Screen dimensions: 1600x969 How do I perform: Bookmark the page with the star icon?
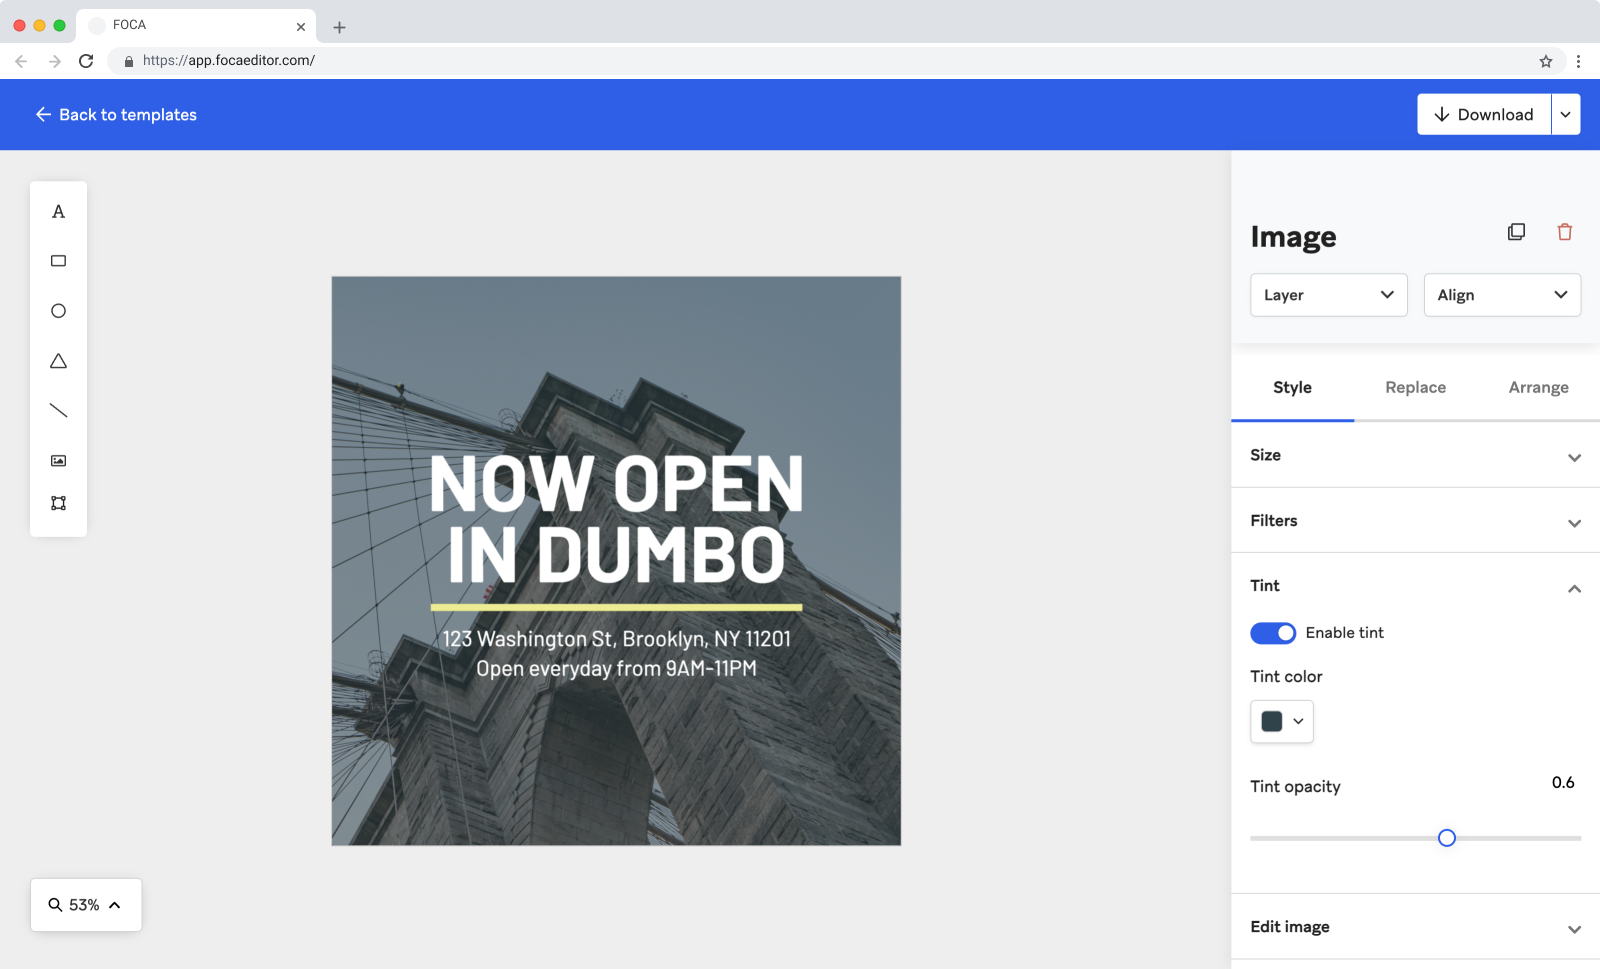[x=1545, y=61]
